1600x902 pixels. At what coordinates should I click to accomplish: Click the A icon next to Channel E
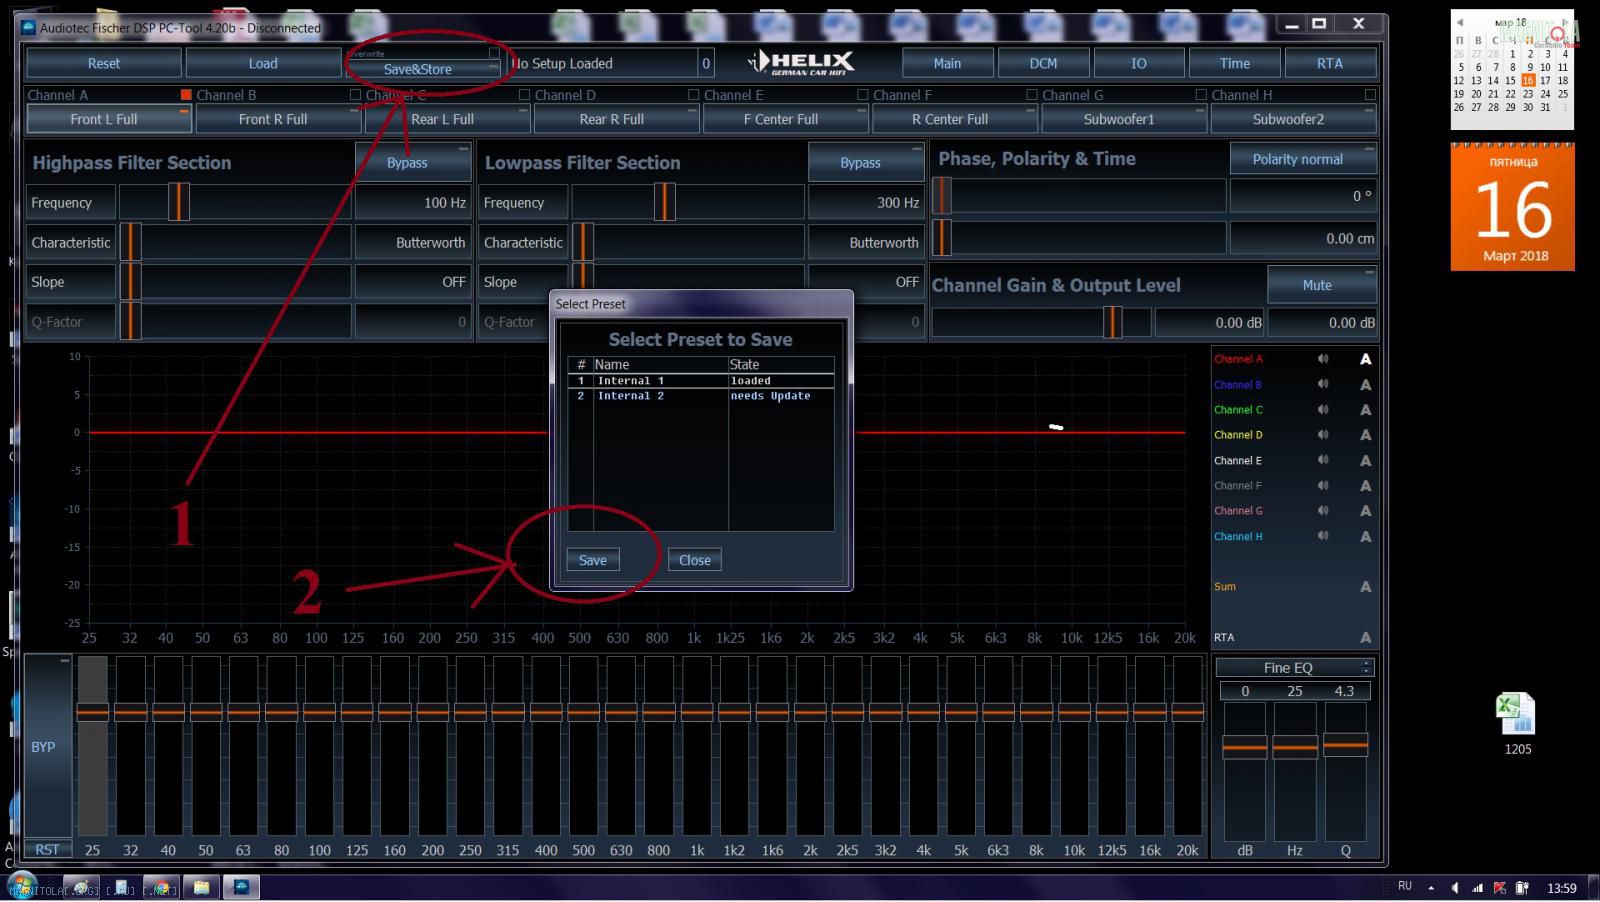pos(1365,461)
